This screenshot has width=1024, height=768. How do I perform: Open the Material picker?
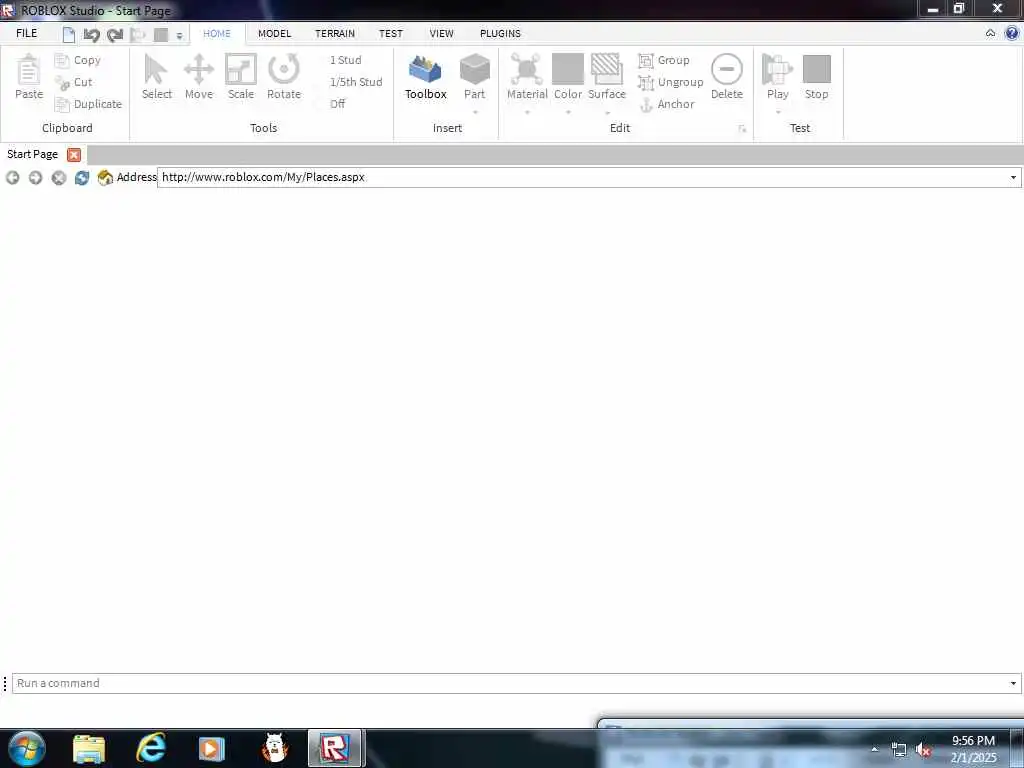click(527, 77)
